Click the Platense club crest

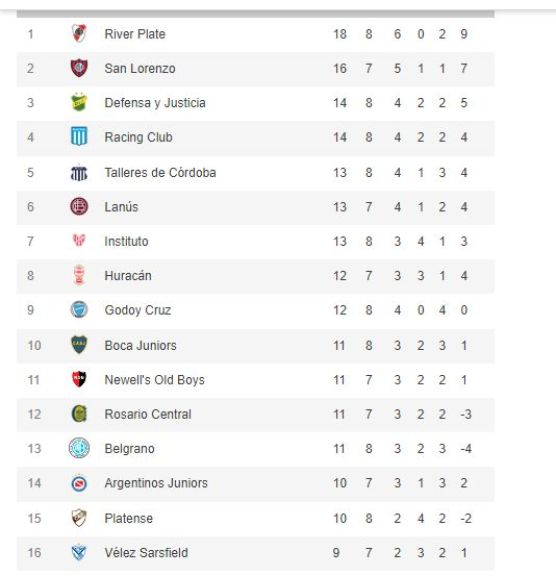79,518
